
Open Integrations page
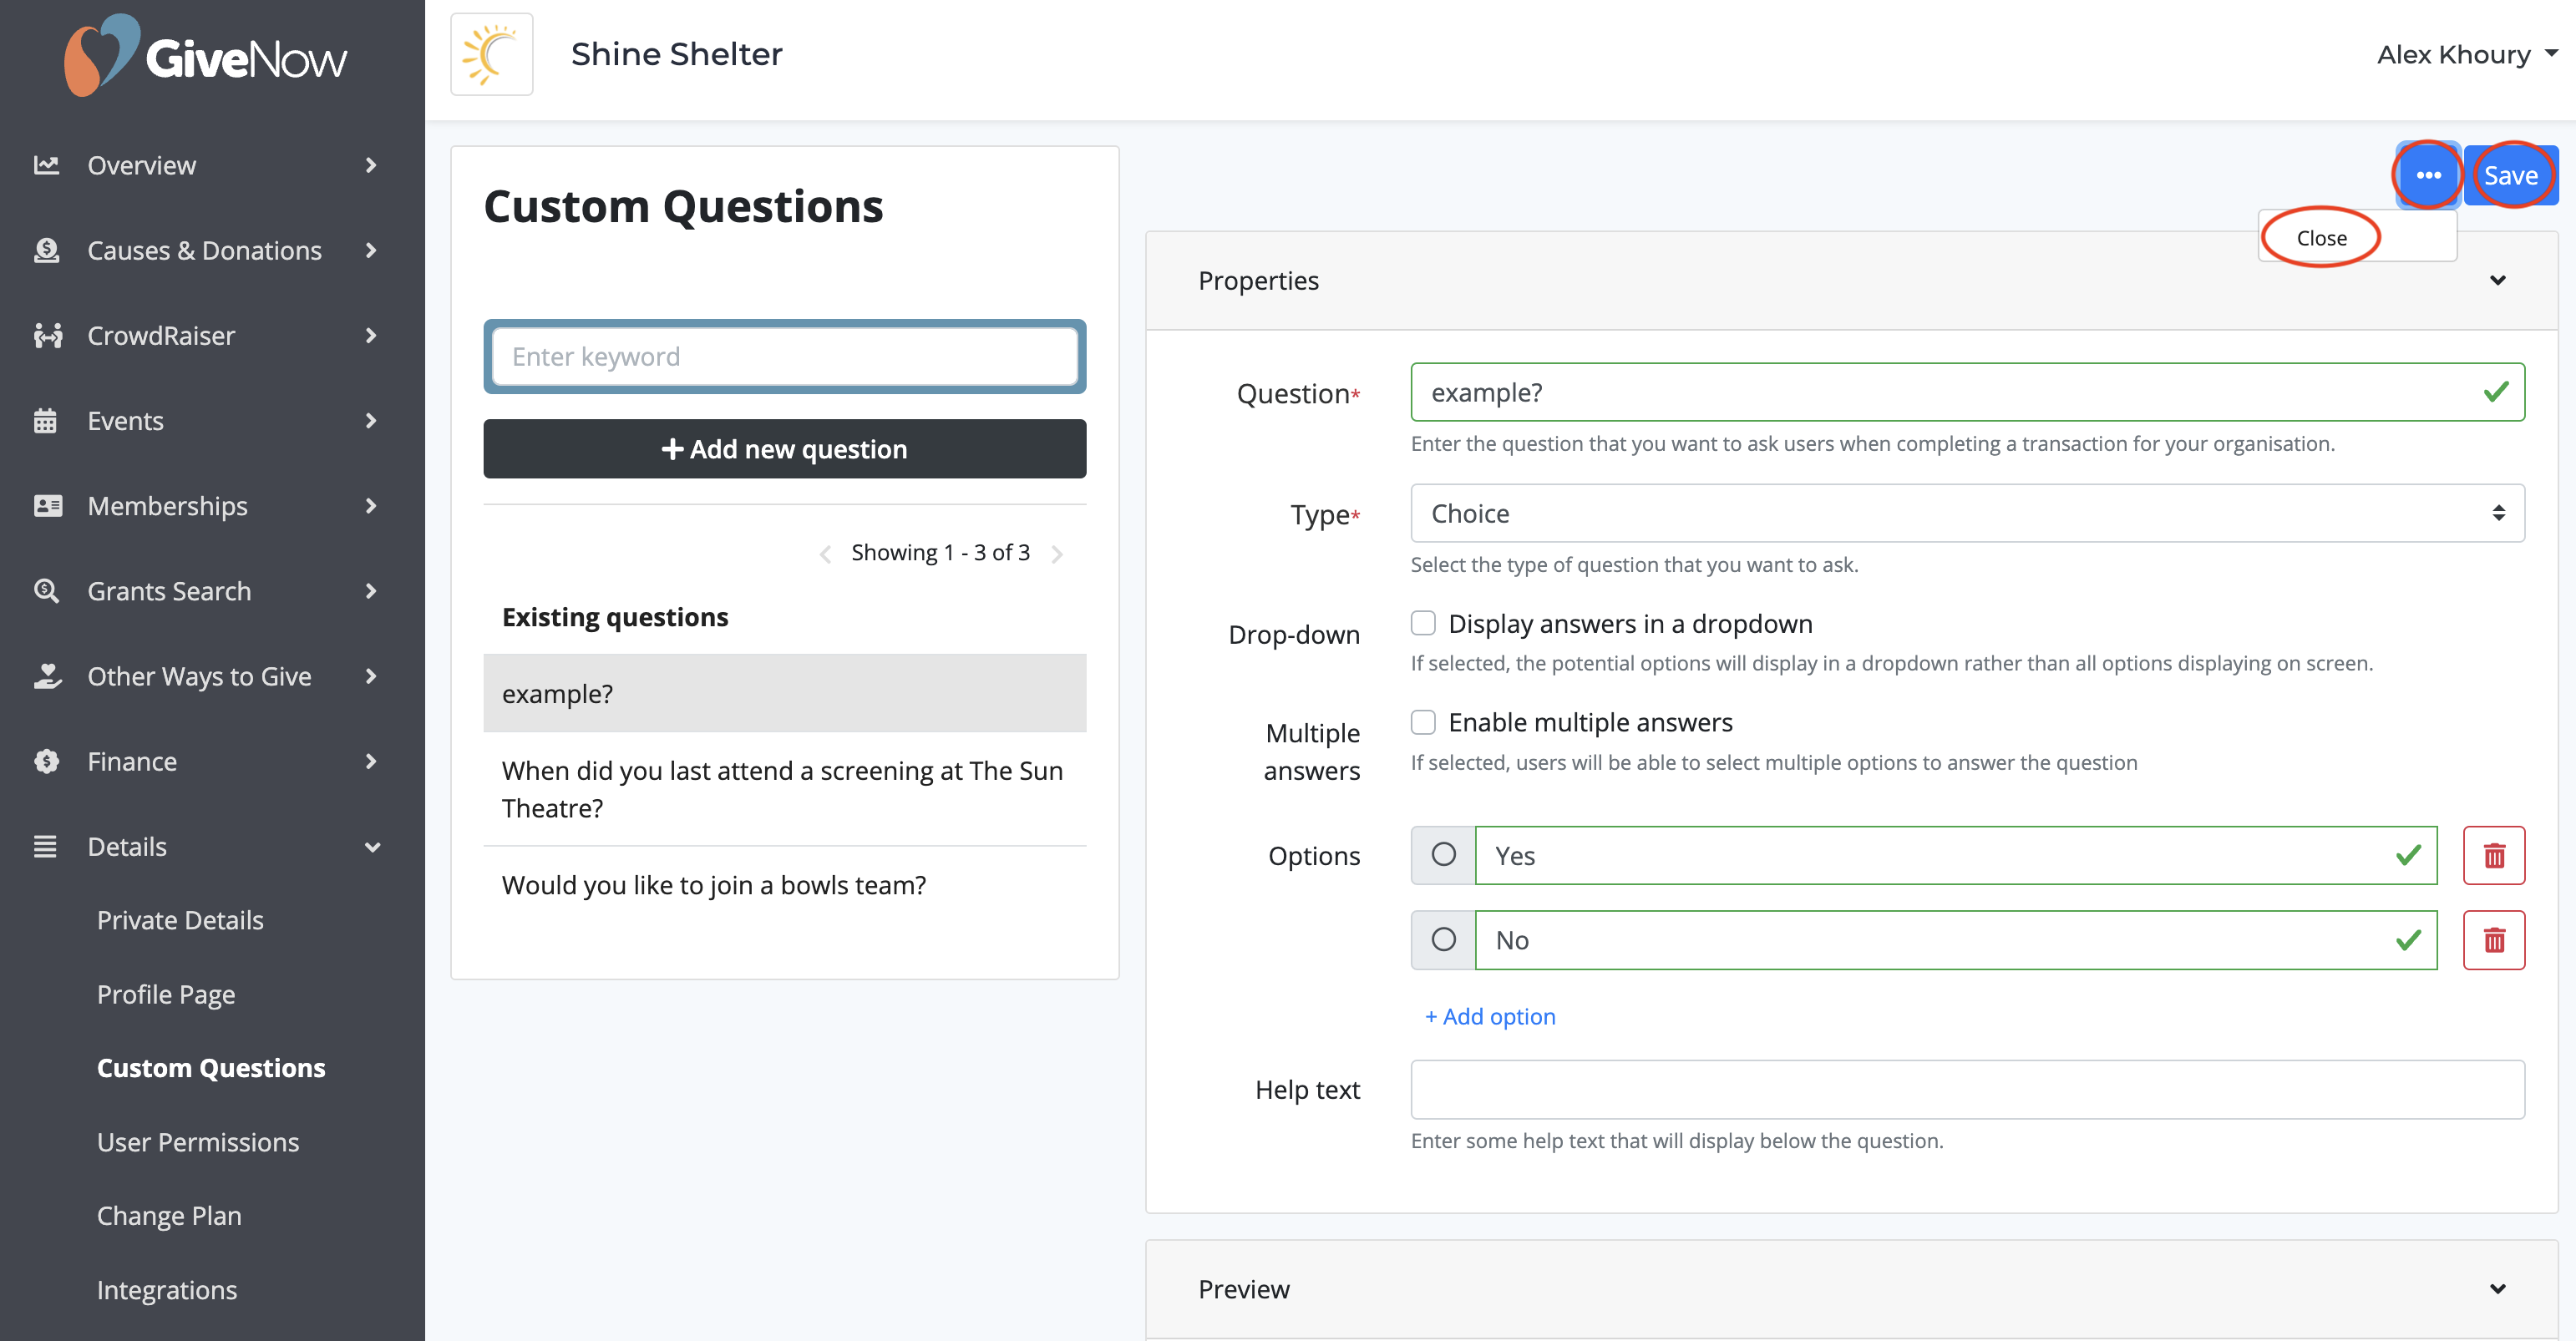point(167,1290)
